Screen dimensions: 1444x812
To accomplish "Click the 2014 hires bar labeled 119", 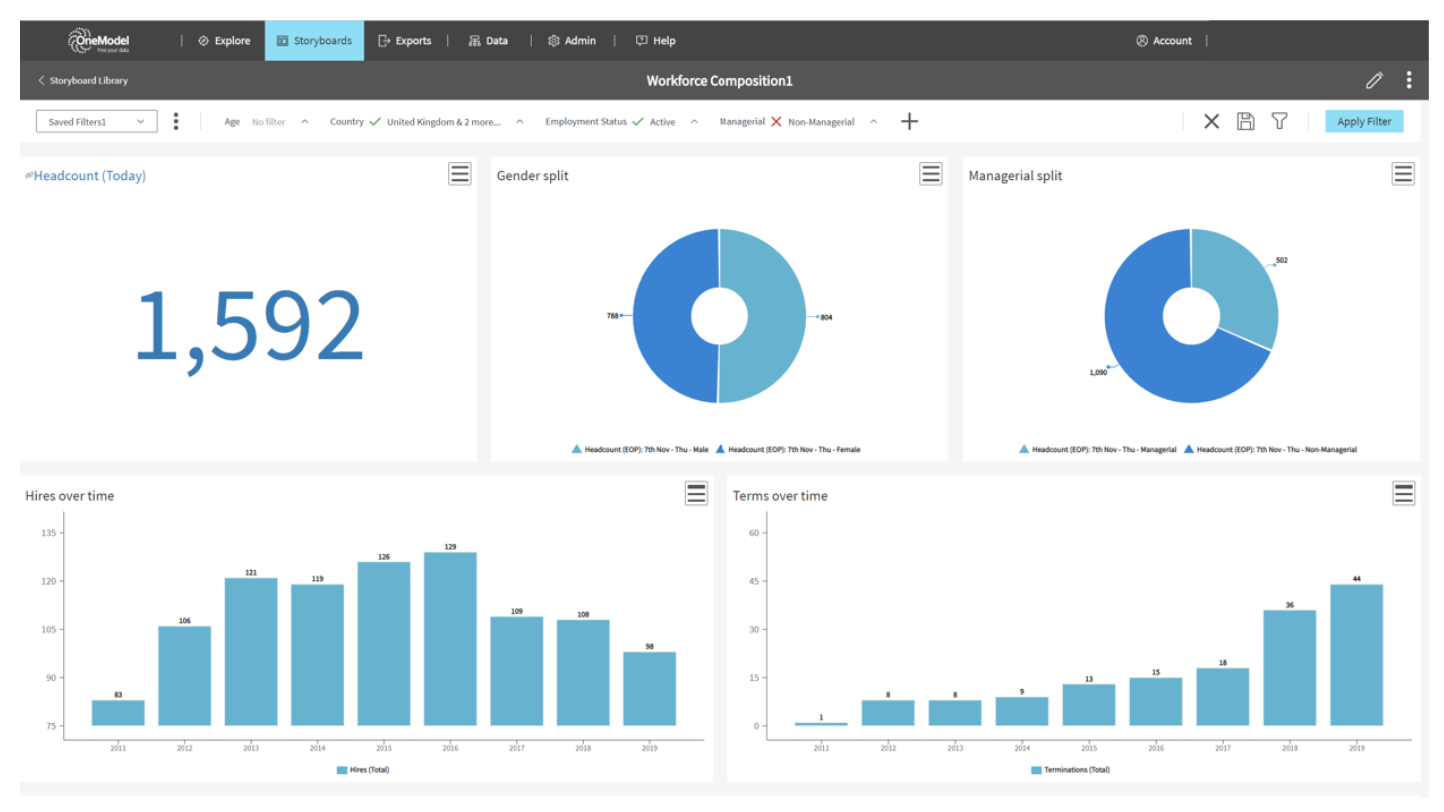I will click(x=317, y=655).
